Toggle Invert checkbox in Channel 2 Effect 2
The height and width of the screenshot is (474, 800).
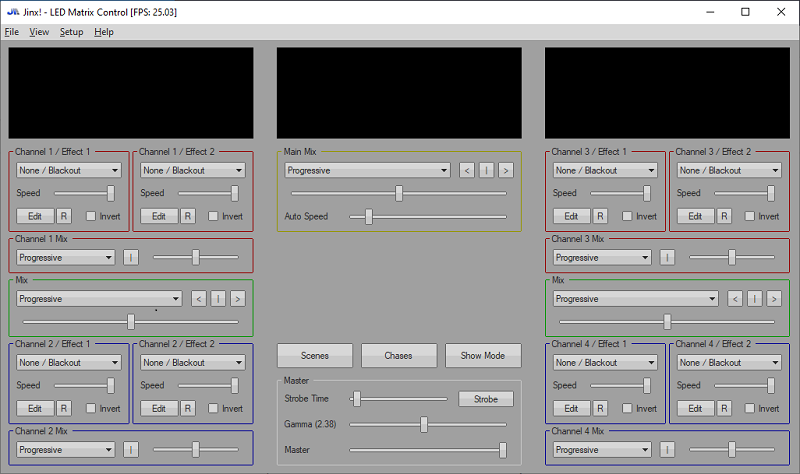[x=214, y=408]
